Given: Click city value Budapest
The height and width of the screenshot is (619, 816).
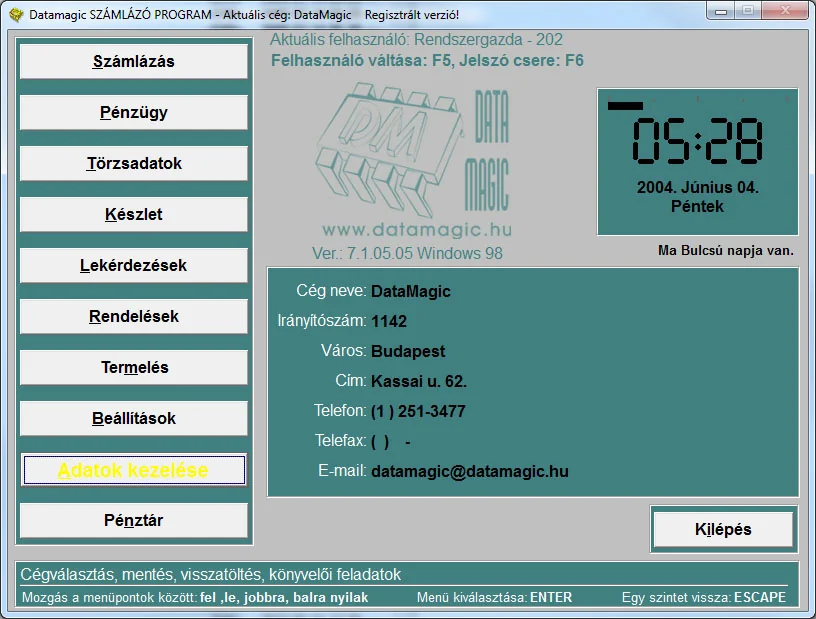Looking at the screenshot, I should tap(408, 351).
